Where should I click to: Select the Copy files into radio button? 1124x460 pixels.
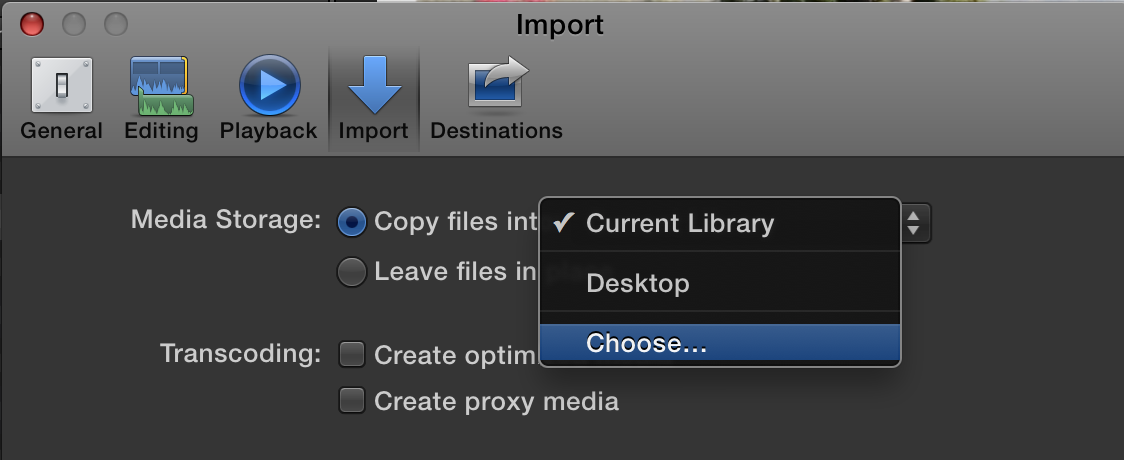(x=351, y=222)
